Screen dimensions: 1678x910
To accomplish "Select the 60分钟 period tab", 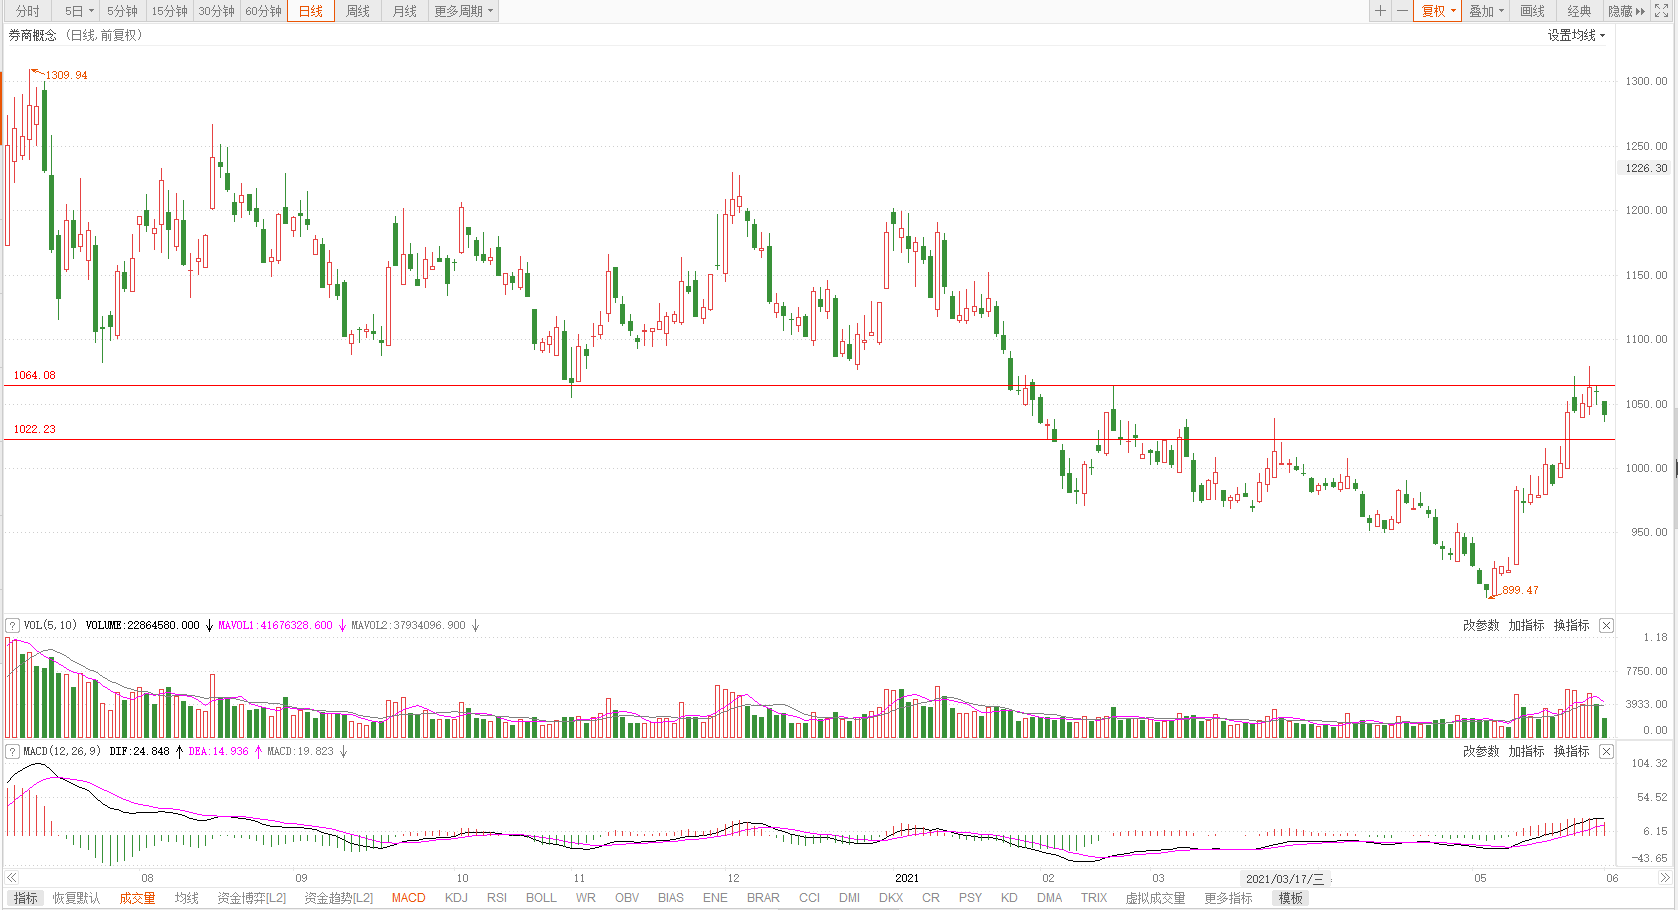I will pos(263,11).
